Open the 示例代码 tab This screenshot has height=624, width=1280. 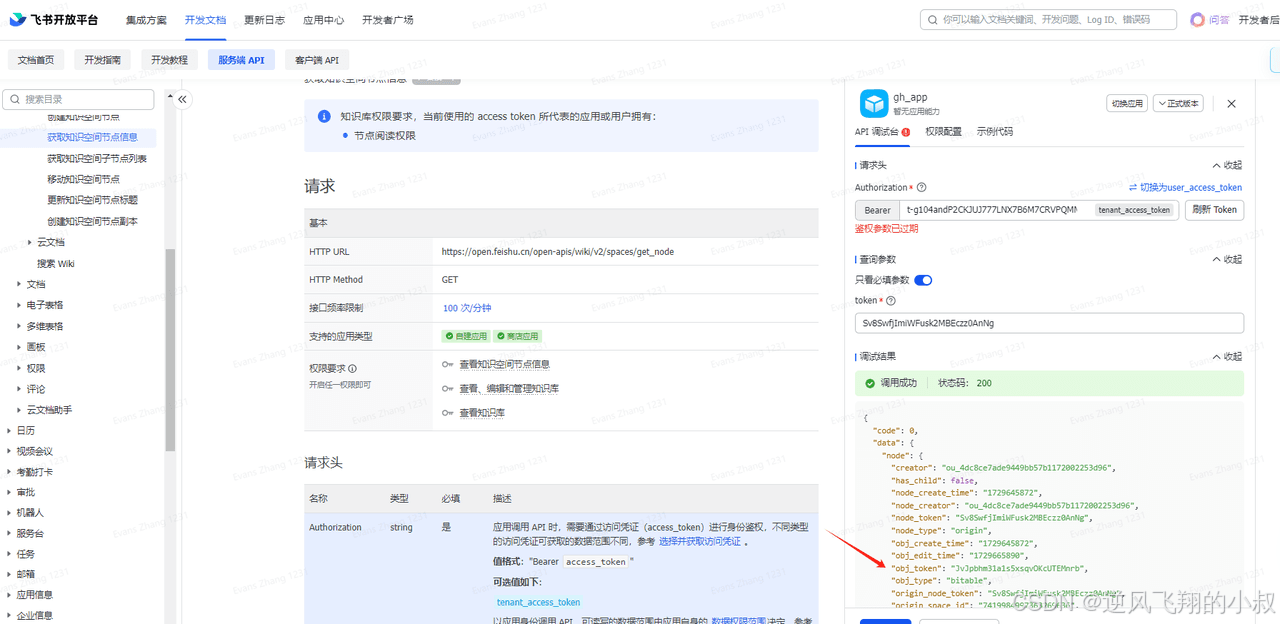coord(994,132)
